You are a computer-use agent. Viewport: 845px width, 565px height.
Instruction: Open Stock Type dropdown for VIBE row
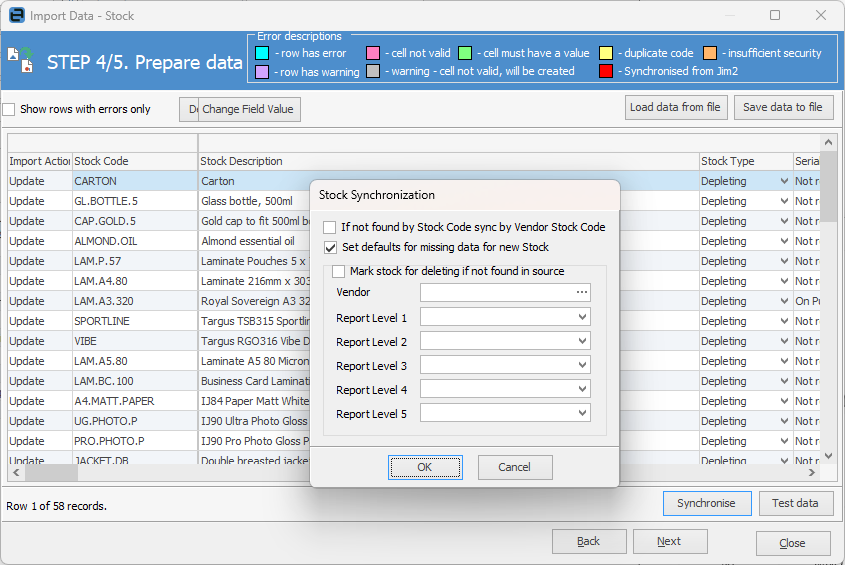click(784, 341)
